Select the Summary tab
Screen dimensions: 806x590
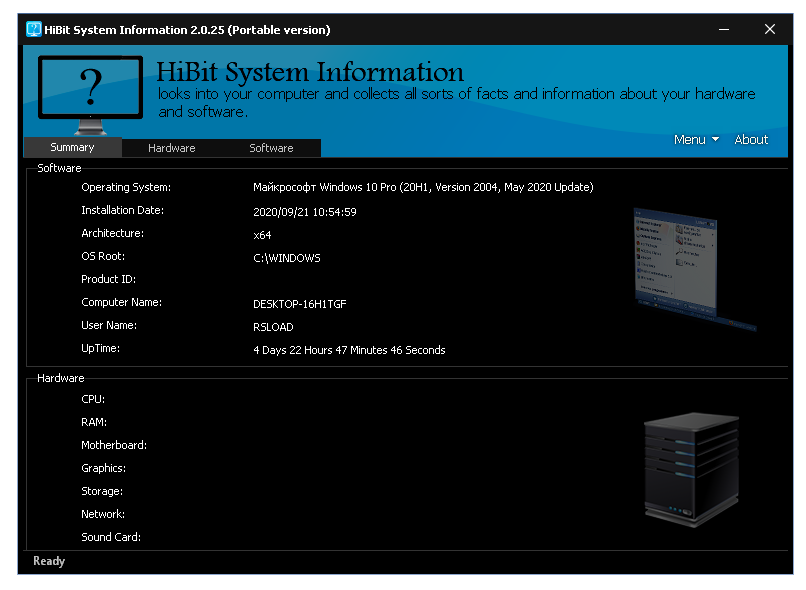[x=71, y=147]
